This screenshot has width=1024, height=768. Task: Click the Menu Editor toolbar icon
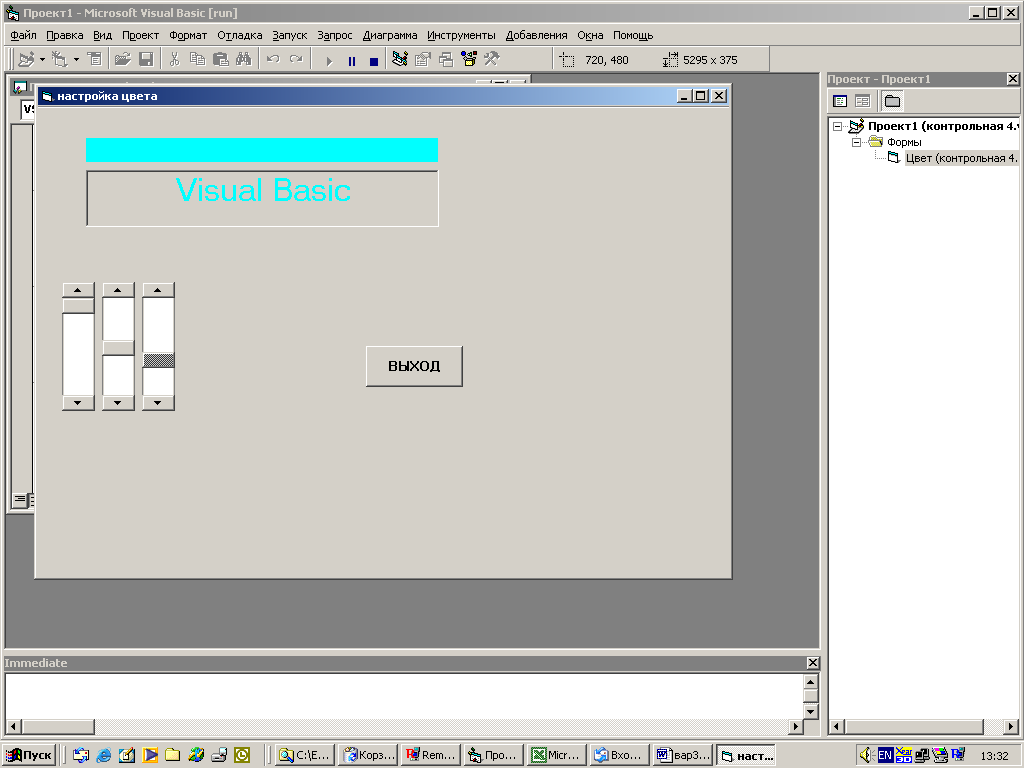pos(95,59)
